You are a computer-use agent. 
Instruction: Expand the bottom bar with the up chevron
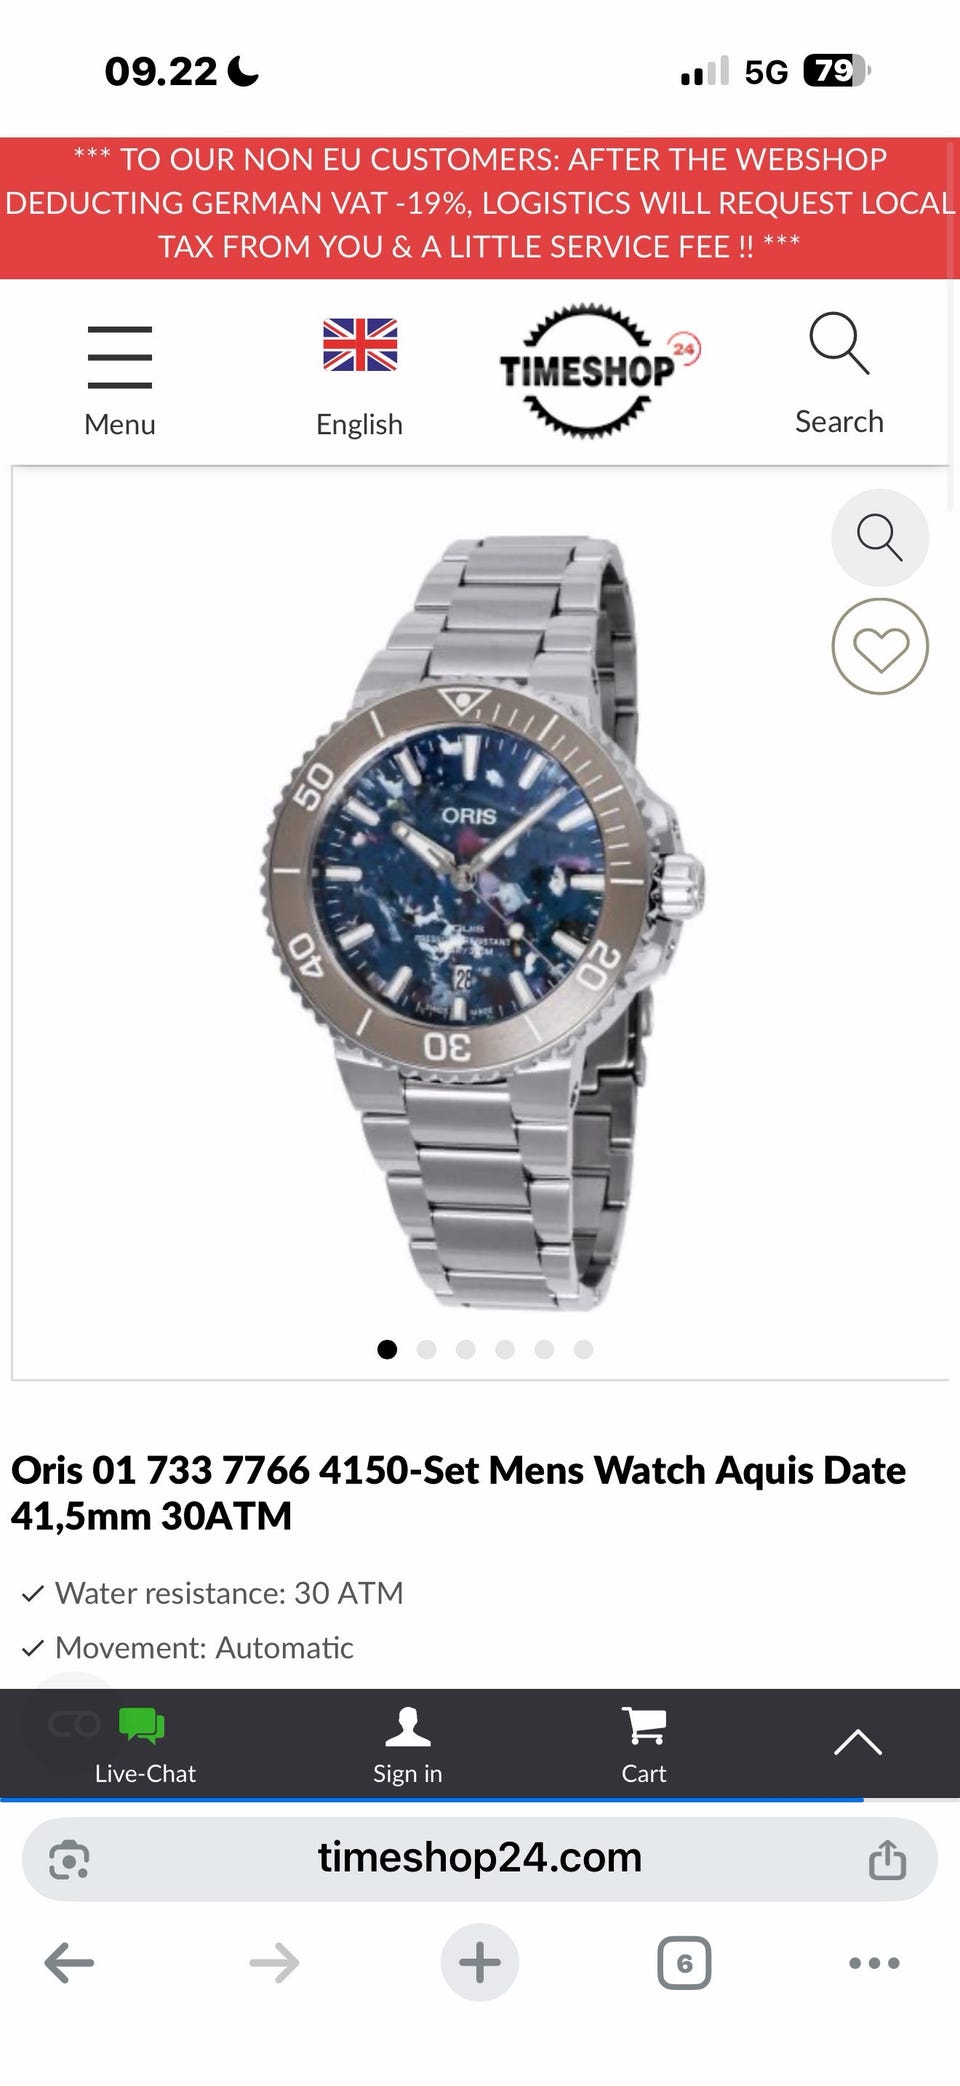[x=858, y=1743]
